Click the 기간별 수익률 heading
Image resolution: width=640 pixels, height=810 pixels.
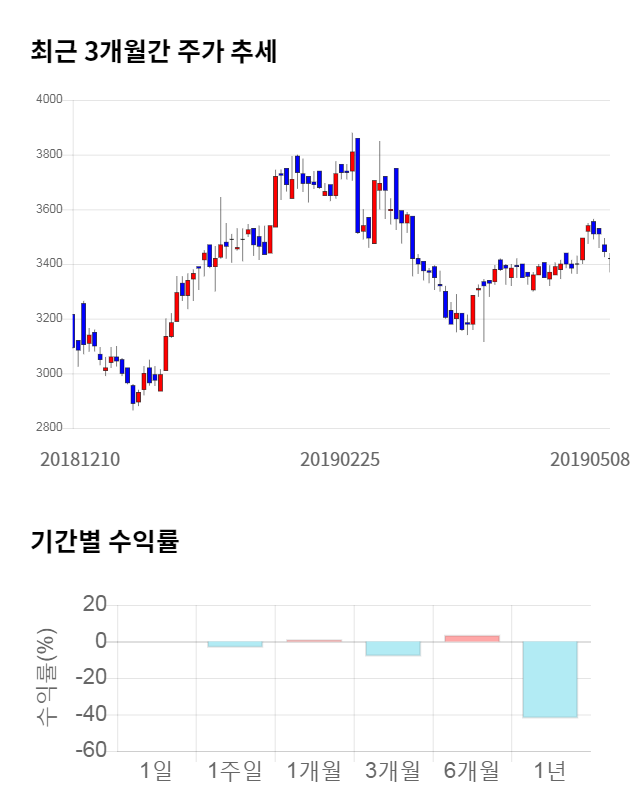tap(104, 542)
